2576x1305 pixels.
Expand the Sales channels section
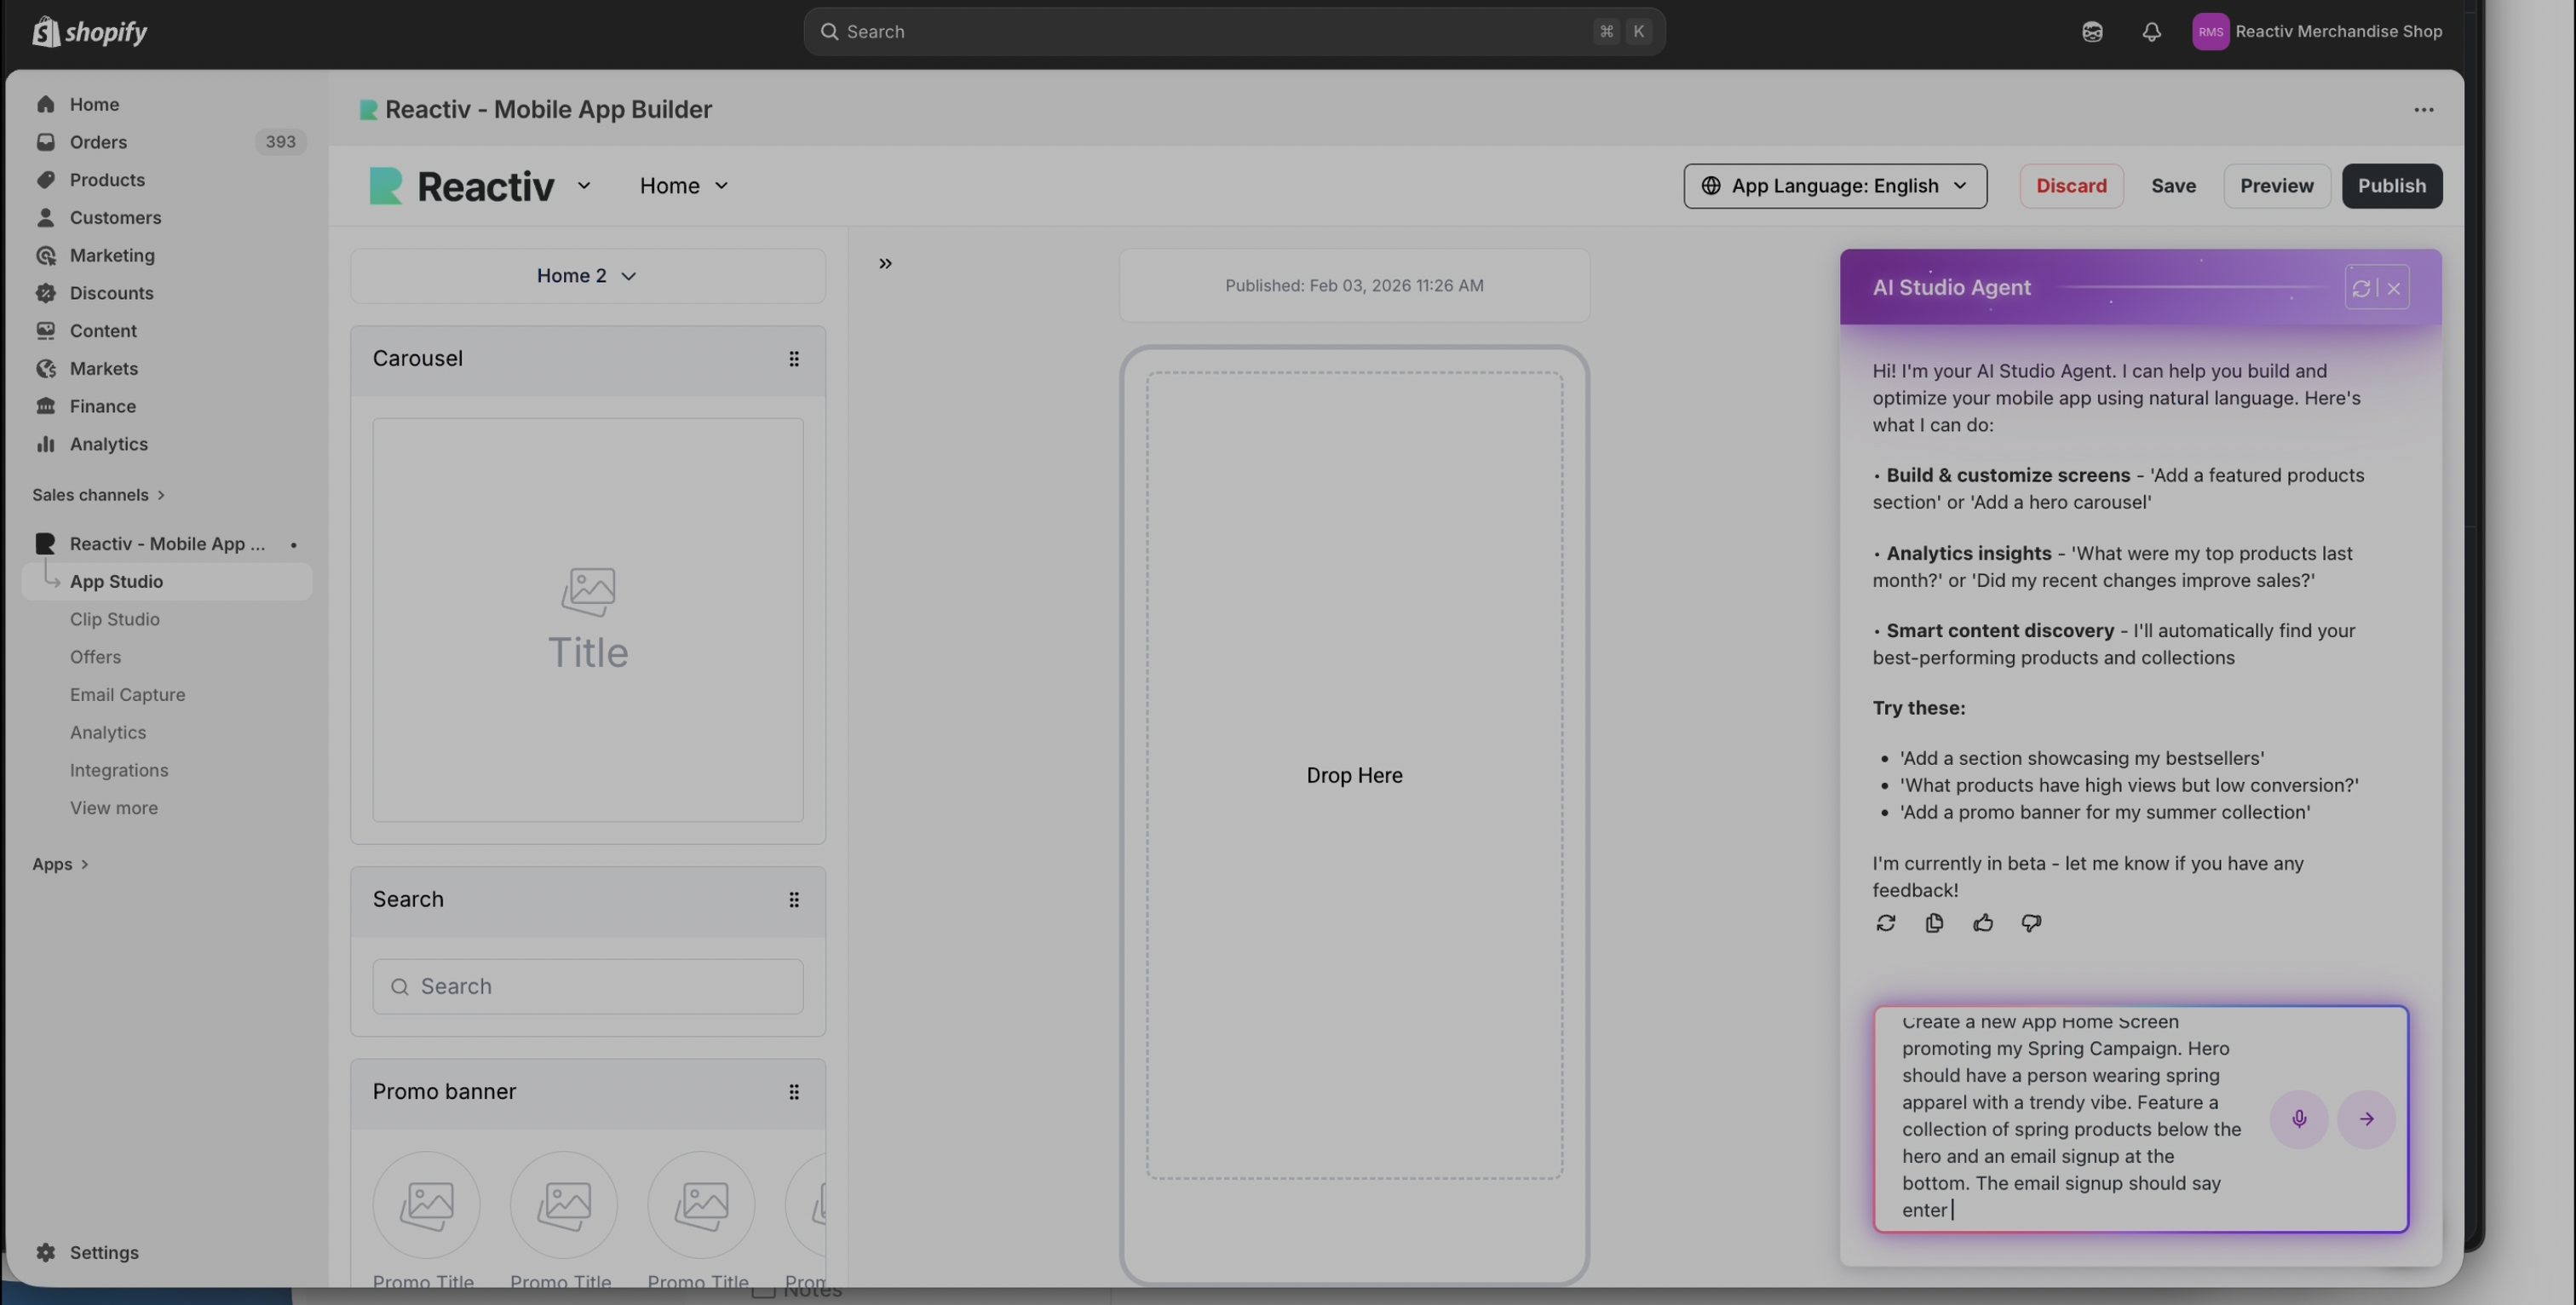98,495
